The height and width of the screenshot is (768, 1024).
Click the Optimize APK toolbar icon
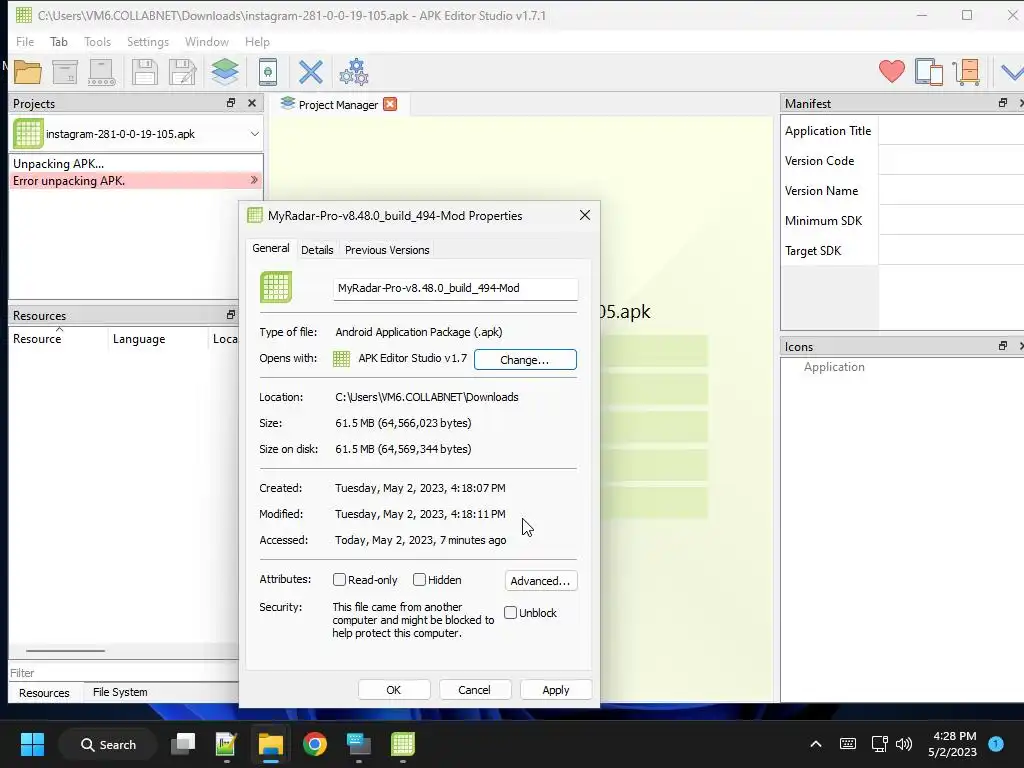click(x=65, y=72)
